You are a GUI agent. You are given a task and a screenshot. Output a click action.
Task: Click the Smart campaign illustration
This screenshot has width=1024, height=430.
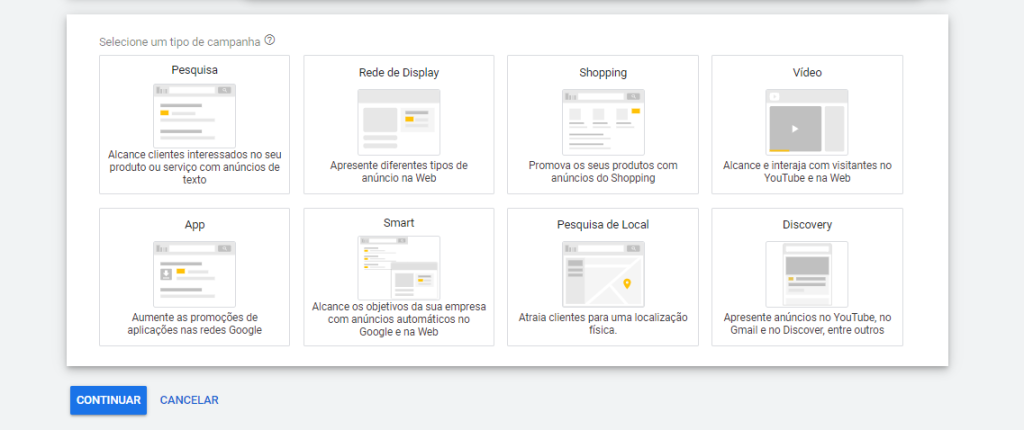tap(398, 268)
